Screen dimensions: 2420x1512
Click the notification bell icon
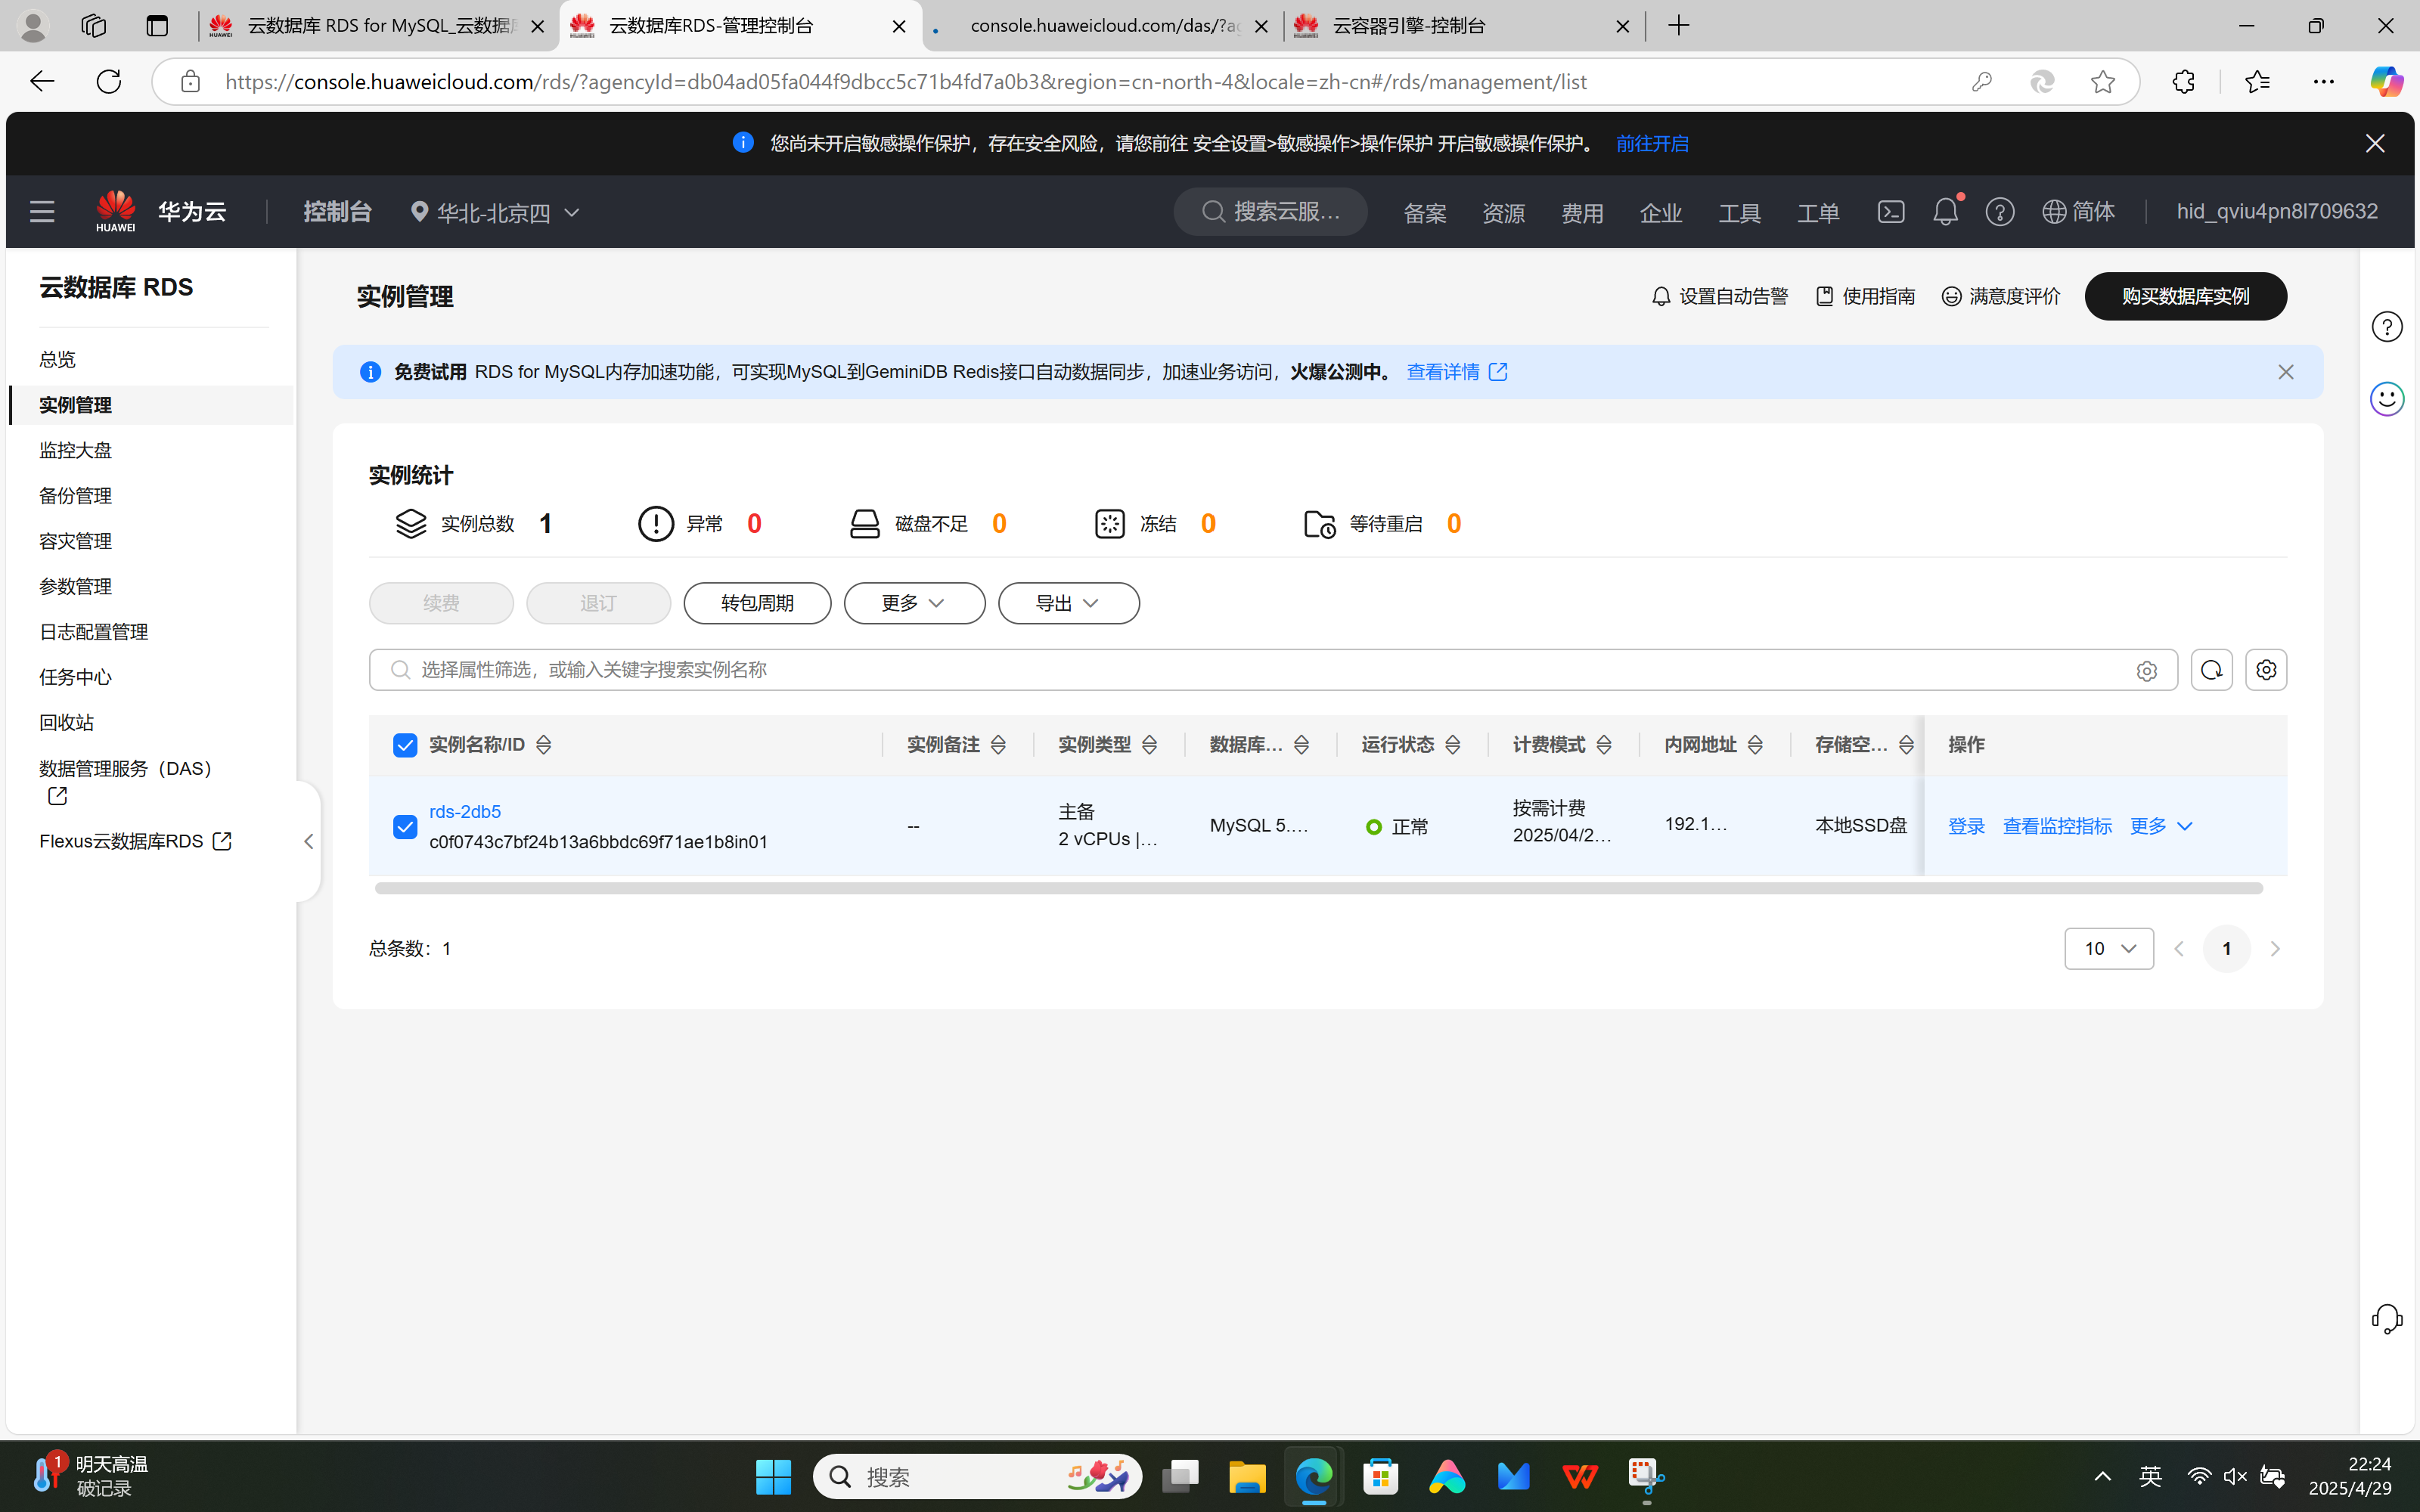click(x=1944, y=212)
